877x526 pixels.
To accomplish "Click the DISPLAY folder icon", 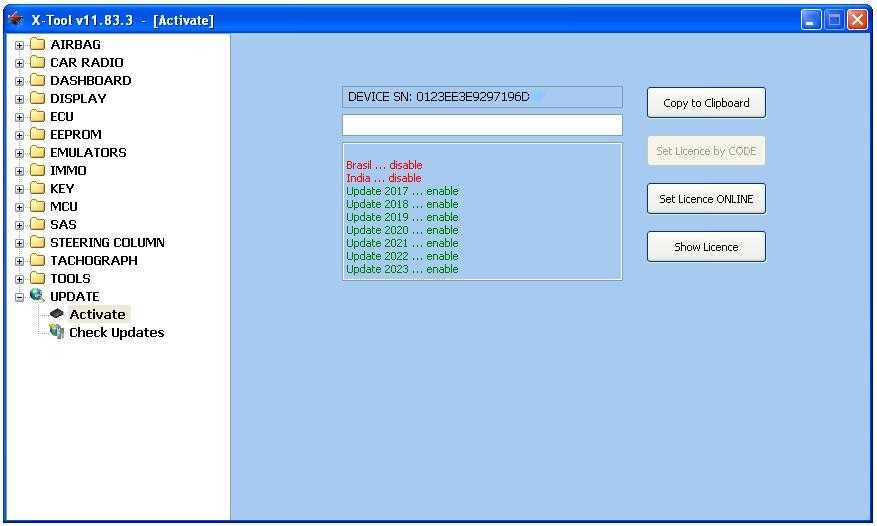I will [x=37, y=98].
